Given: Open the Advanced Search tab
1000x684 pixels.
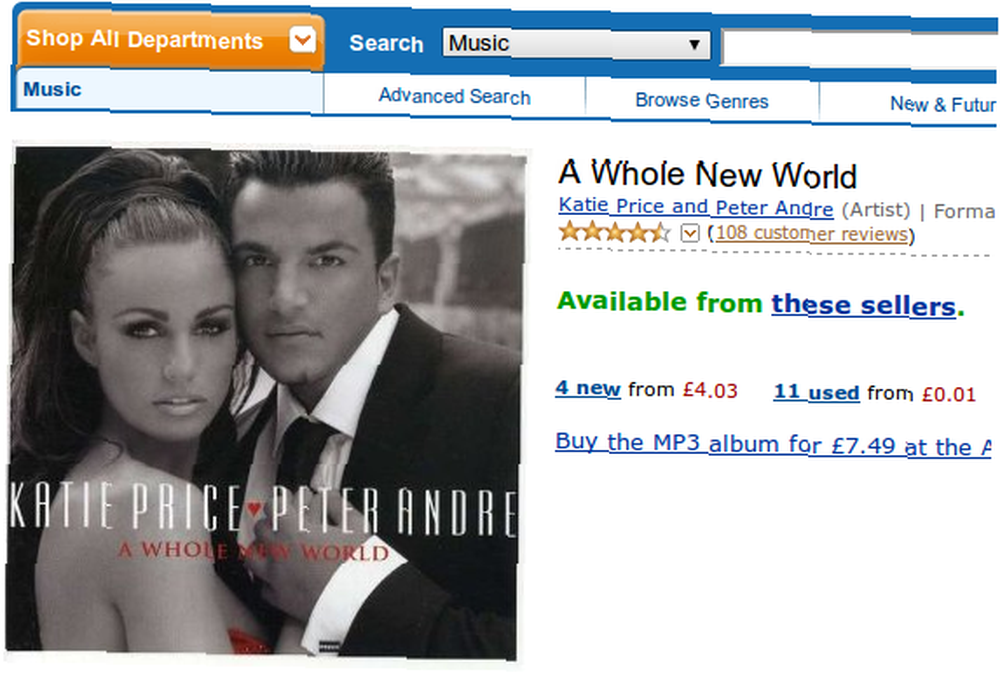Looking at the screenshot, I should tap(455, 96).
